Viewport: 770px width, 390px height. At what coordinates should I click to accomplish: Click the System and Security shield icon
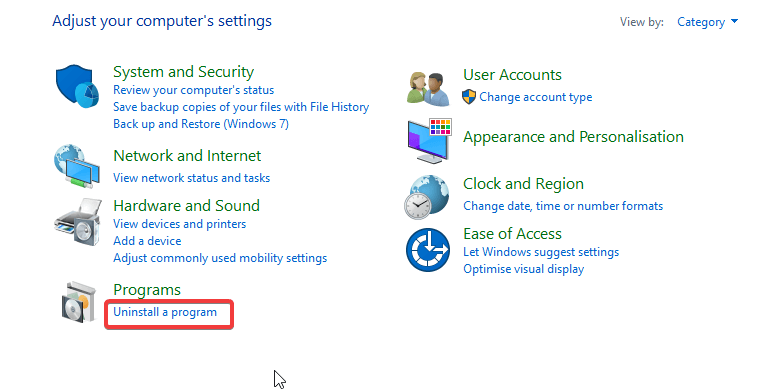click(x=77, y=86)
